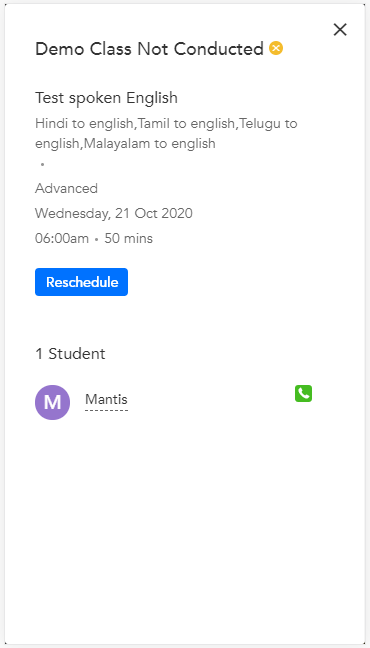Viewport: 370px width, 648px height.
Task: Click the small bullet dot below subjects
Action: tap(42, 164)
